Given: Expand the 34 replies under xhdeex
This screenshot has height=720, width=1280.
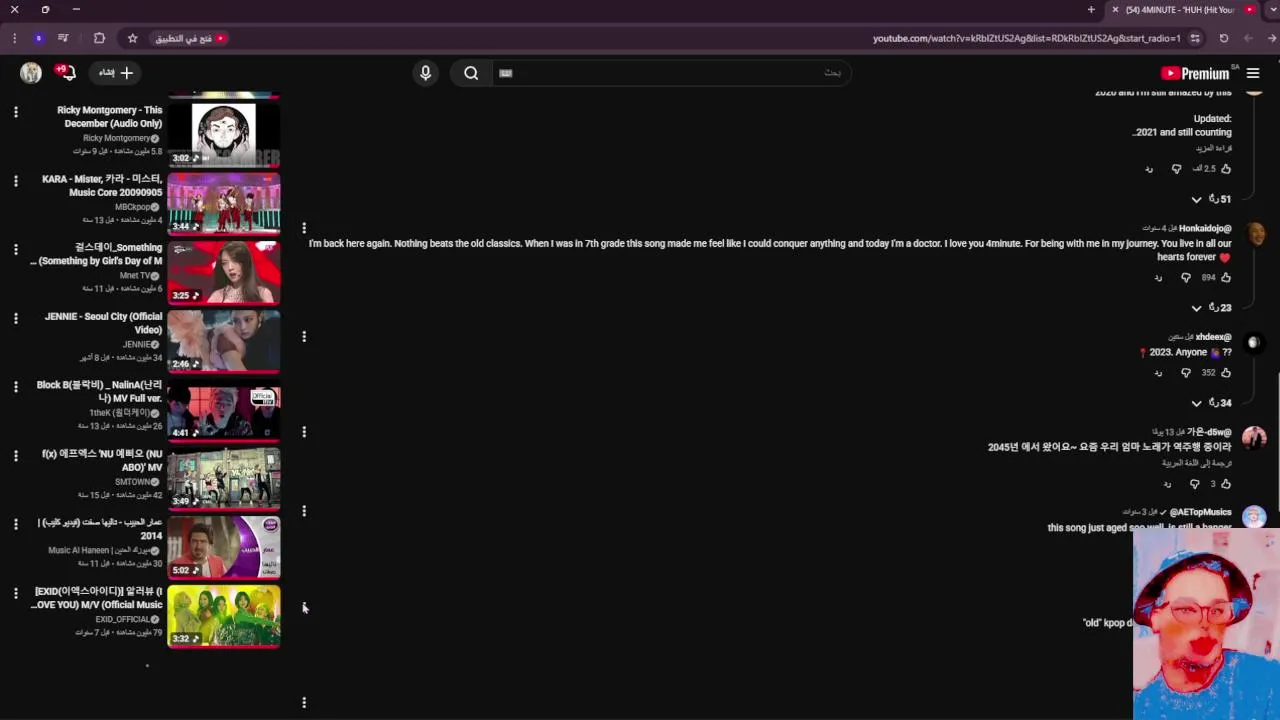Looking at the screenshot, I should click(1211, 403).
